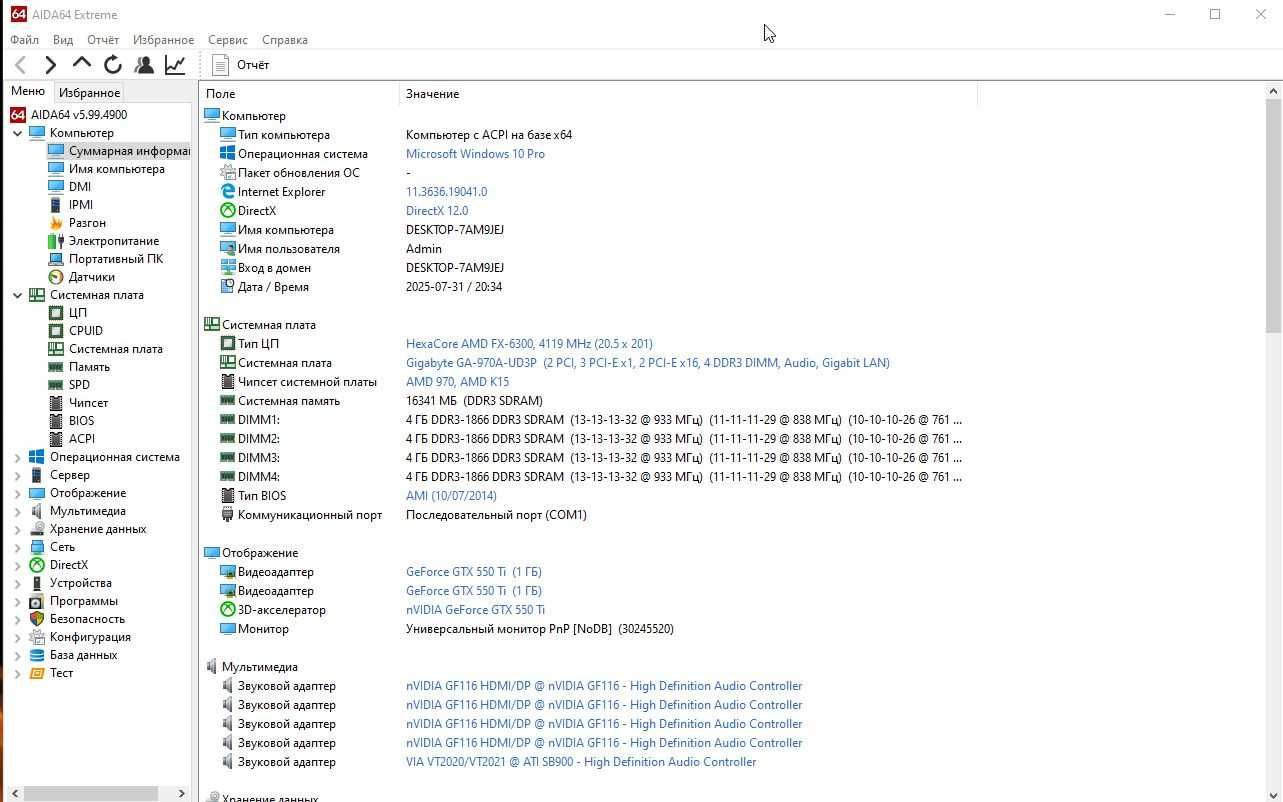Viewport: 1283px width, 802px height.
Task: Open the Gigabyte GA-970A-UD3P link
Action: click(x=648, y=363)
